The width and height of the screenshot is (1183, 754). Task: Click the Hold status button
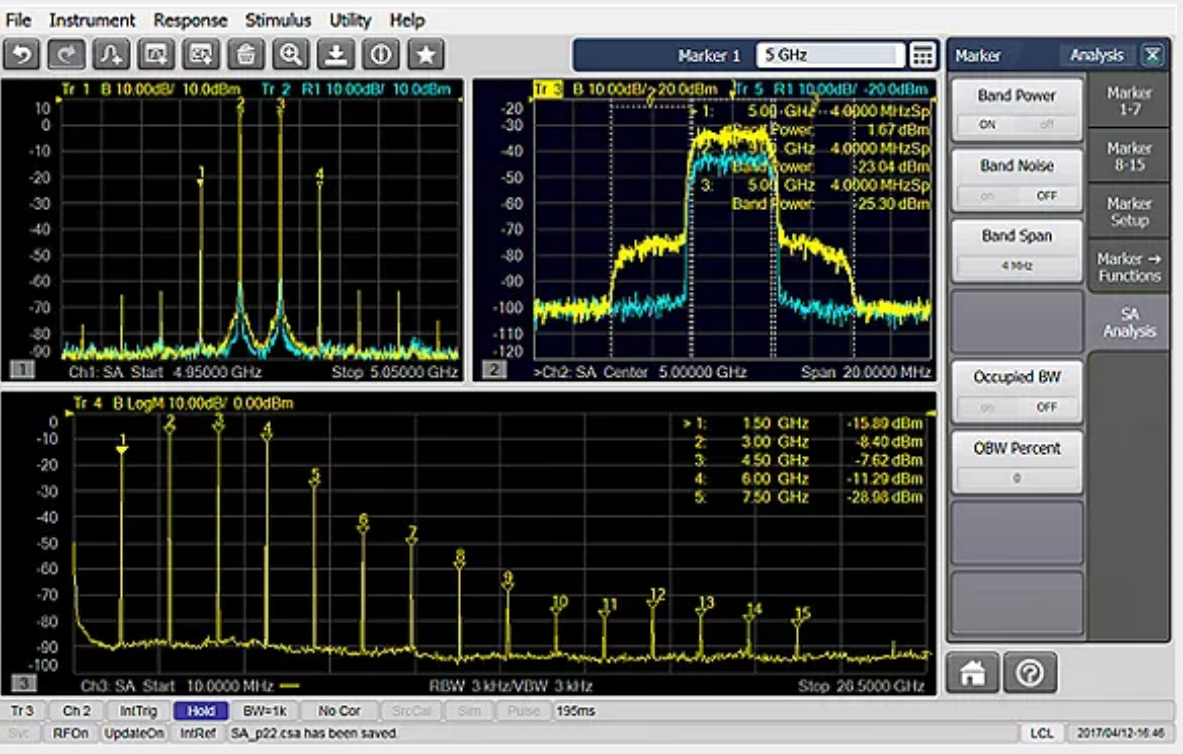coord(201,711)
